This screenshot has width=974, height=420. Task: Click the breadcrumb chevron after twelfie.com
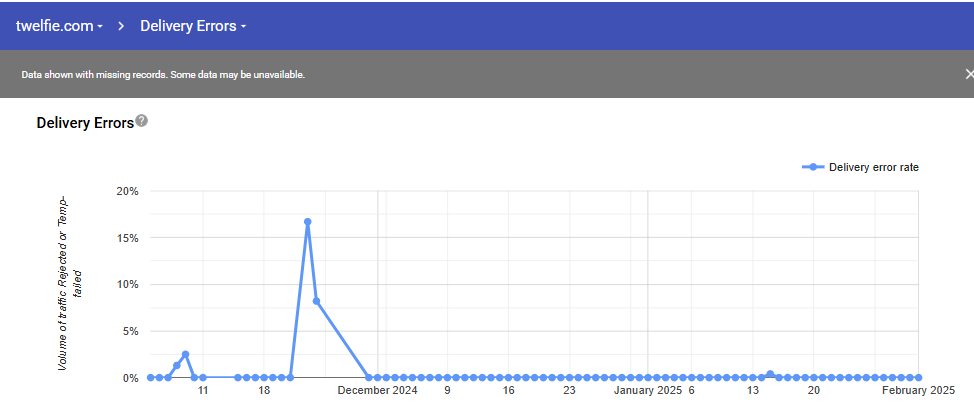(121, 25)
